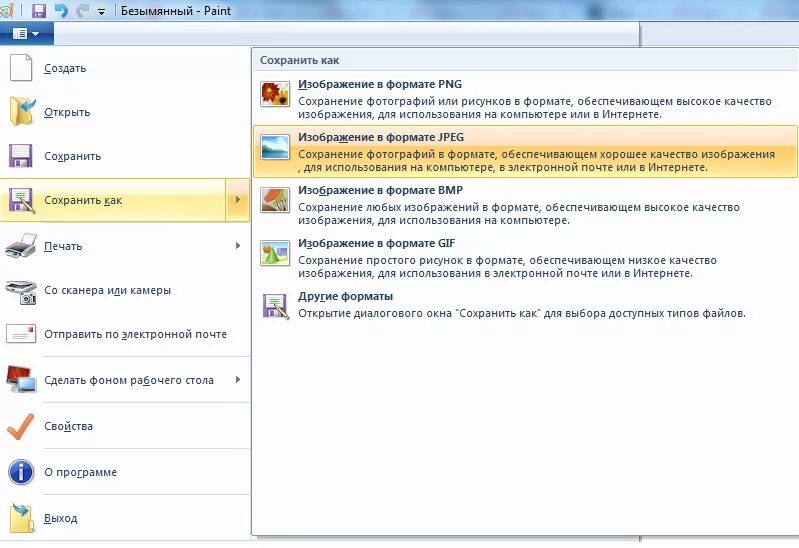Screen dimensions: 799x548
Task: Click the JPEG format landscape icon
Action: pyautogui.click(x=275, y=147)
